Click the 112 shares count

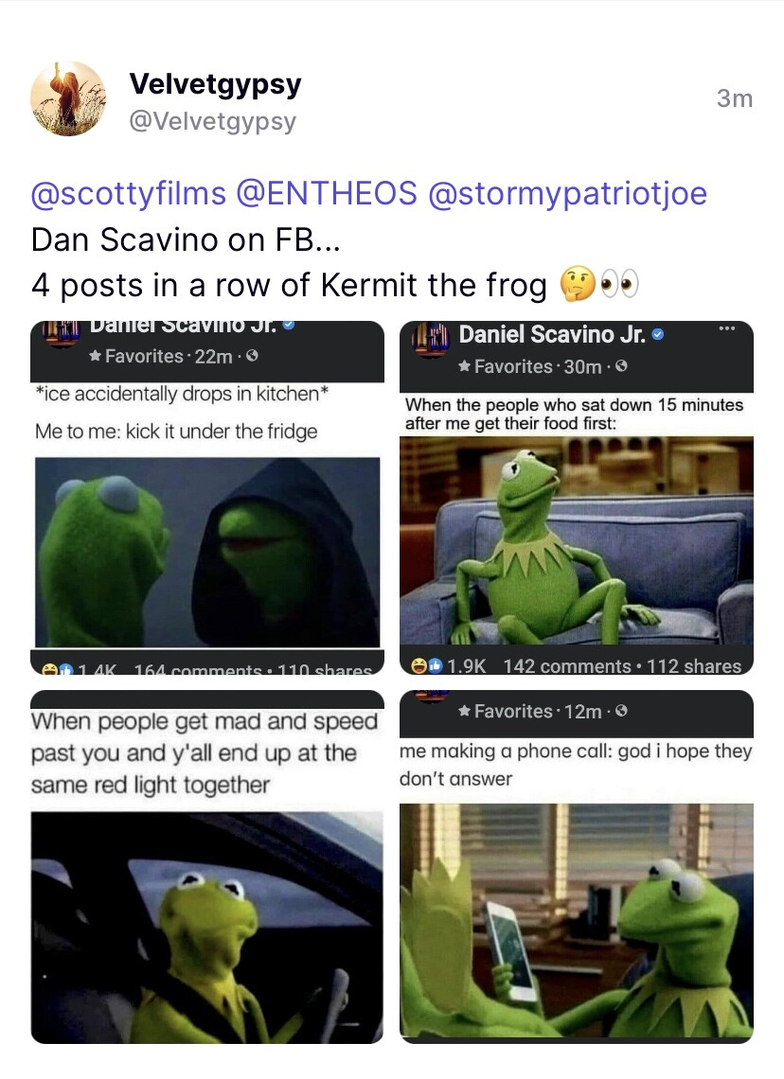click(x=694, y=666)
